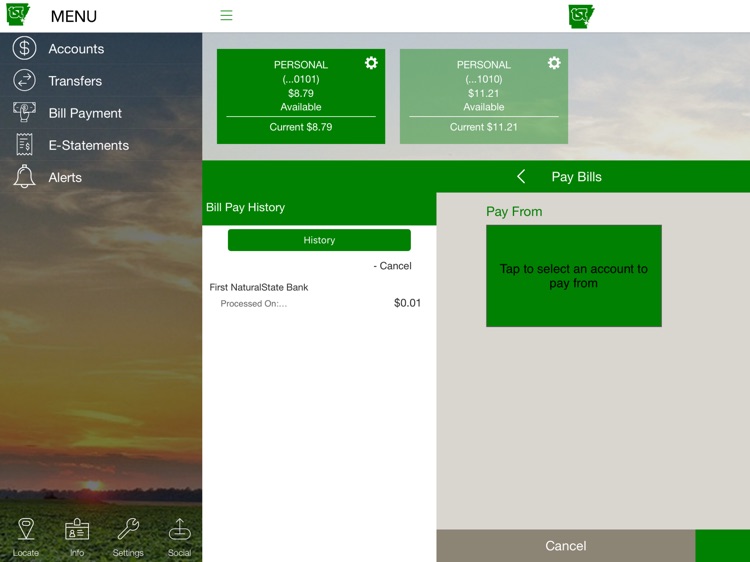The height and width of the screenshot is (562, 750).
Task: Click the Bill Pay History header
Action: [245, 207]
